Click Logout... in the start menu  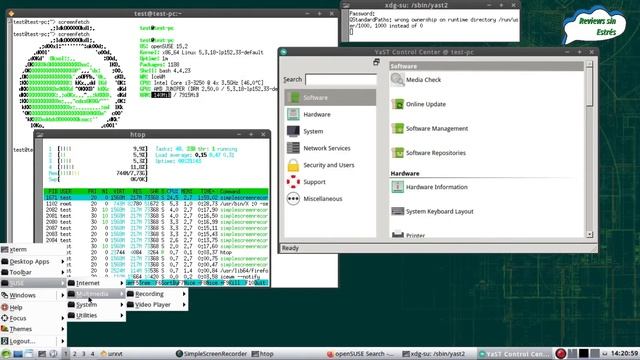coord(33,341)
